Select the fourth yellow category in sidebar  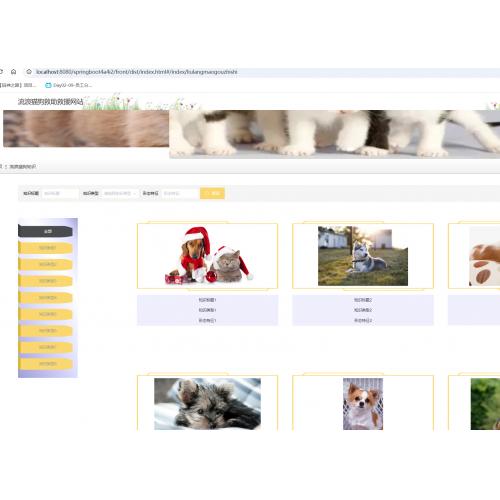click(x=45, y=298)
